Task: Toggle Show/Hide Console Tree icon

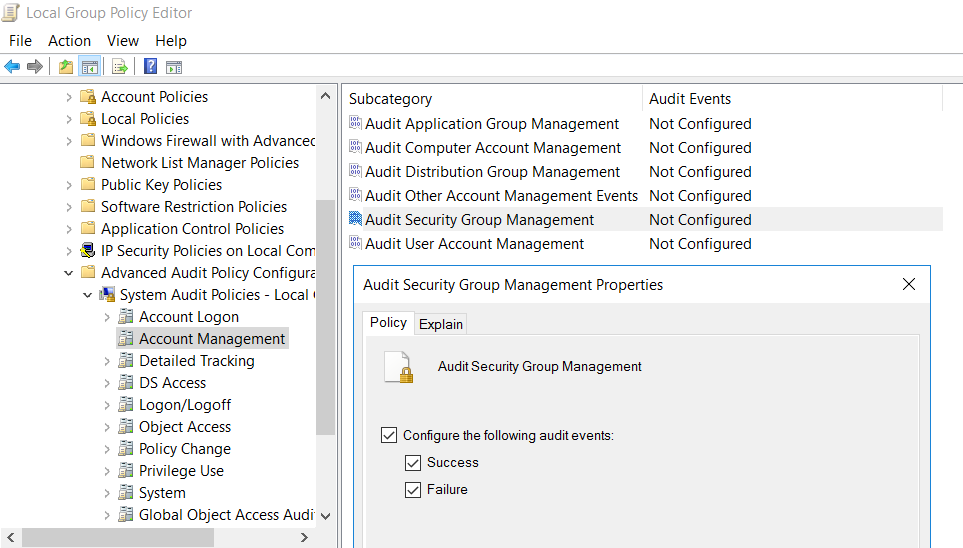Action: click(90, 67)
